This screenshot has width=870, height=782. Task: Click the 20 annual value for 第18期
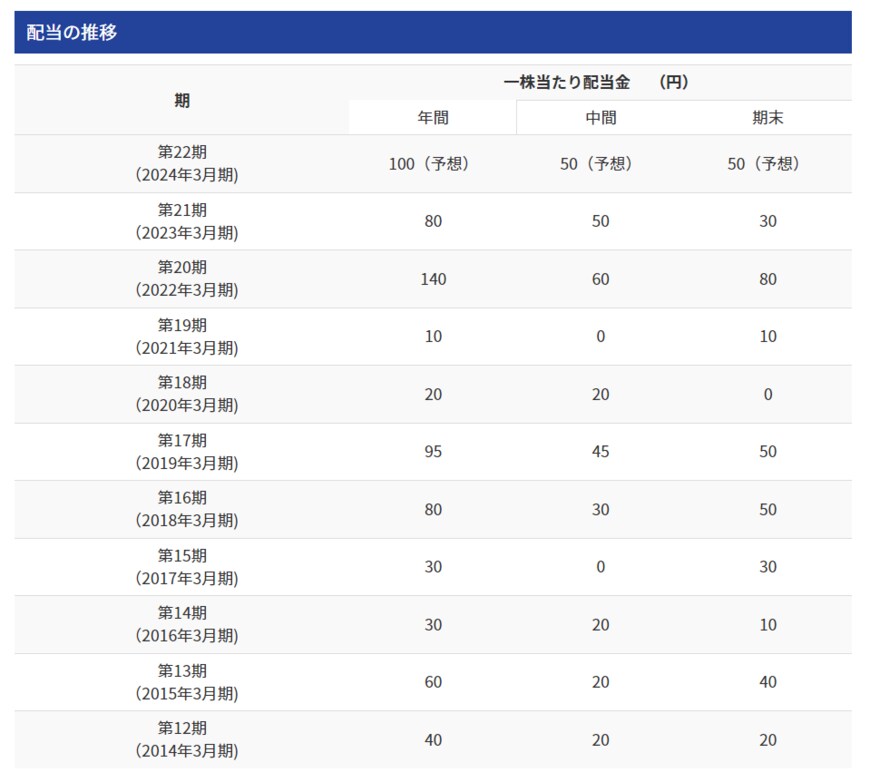432,394
